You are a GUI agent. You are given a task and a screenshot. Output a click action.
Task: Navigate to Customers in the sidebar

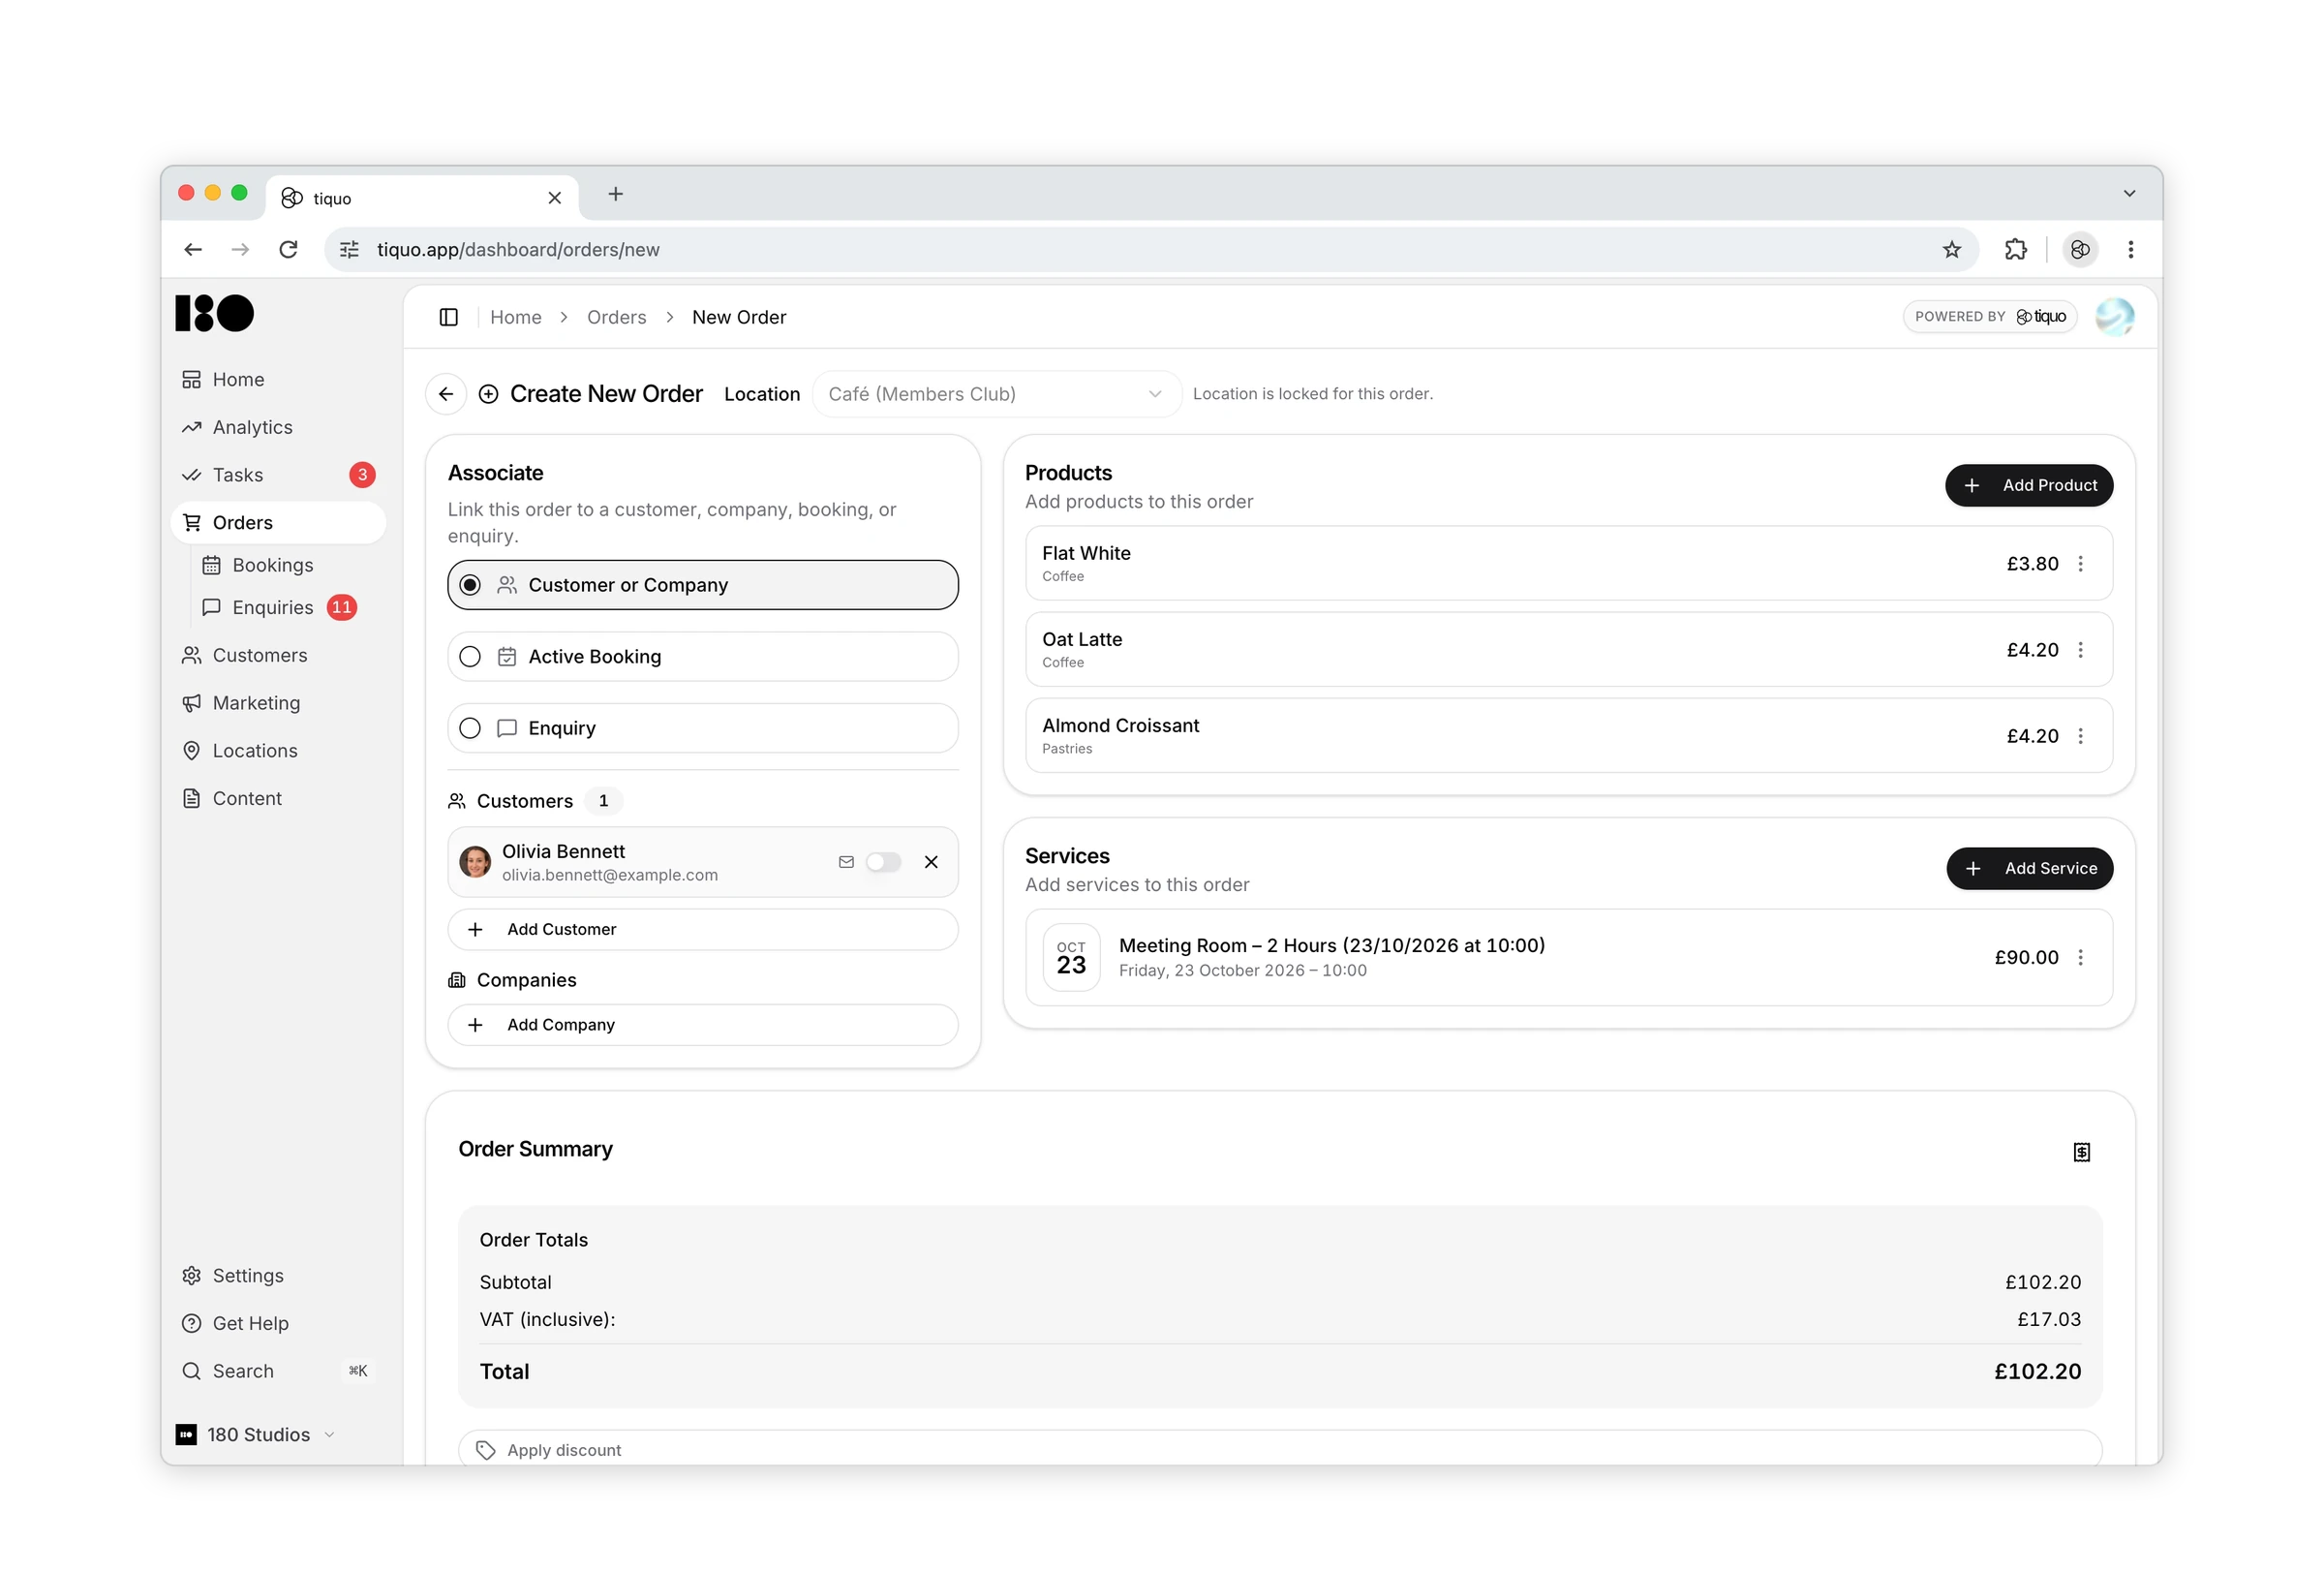point(278,655)
